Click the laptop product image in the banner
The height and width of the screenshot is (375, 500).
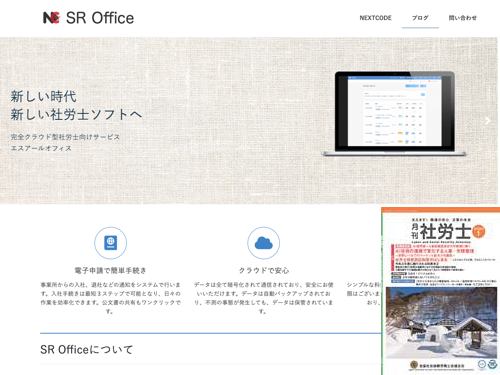pos(395,114)
